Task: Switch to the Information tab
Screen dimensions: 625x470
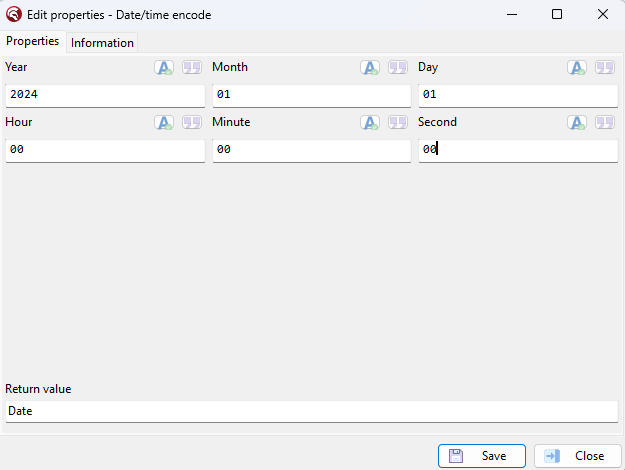Action: [x=102, y=43]
